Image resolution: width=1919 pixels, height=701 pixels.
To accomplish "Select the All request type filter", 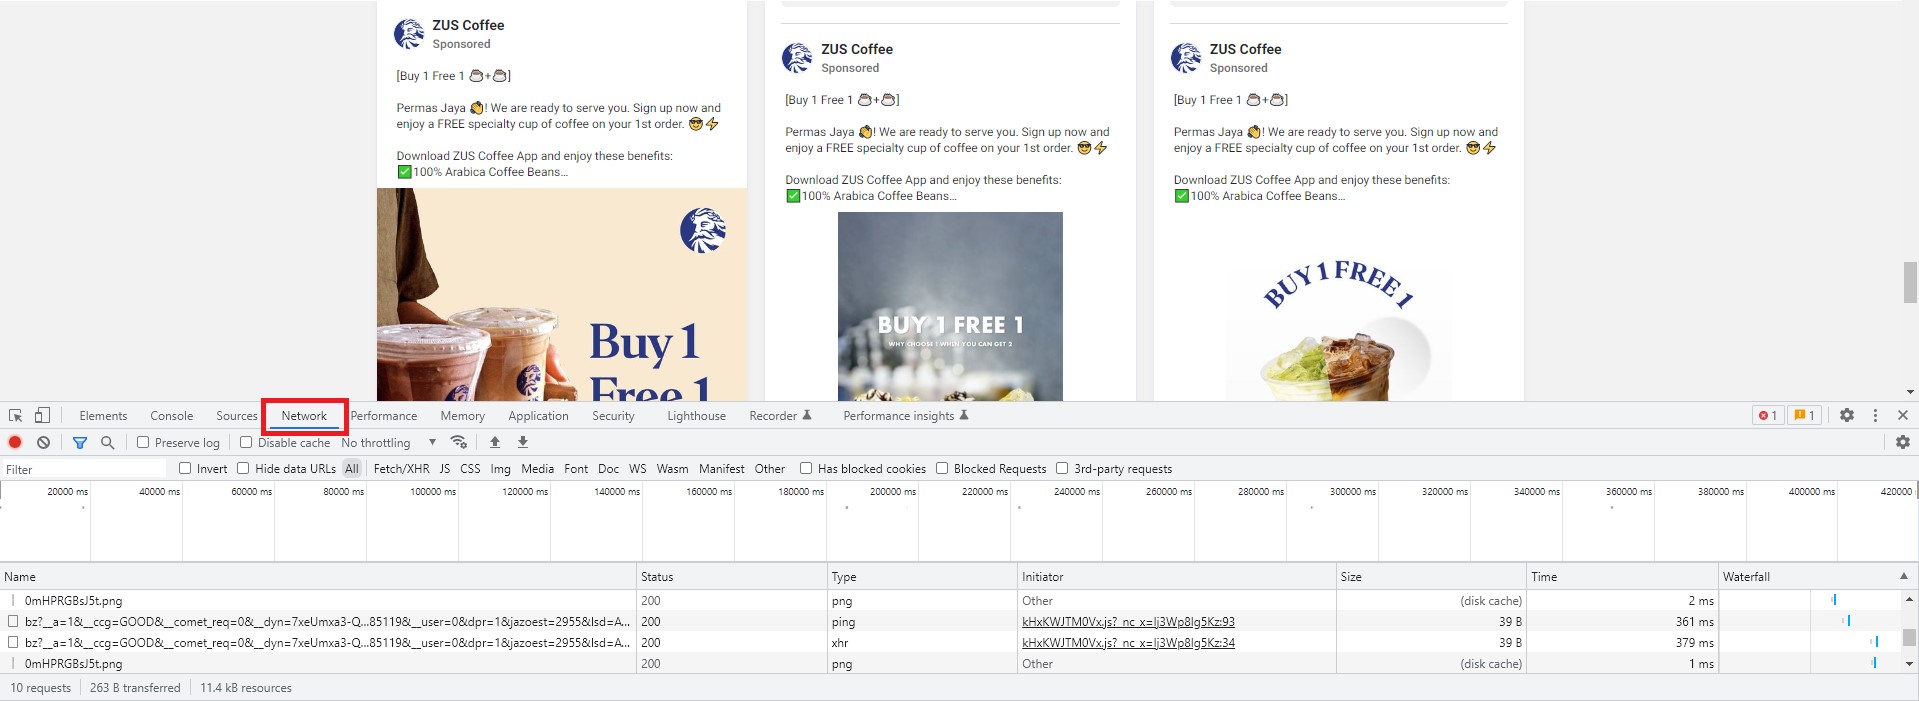I will [352, 469].
